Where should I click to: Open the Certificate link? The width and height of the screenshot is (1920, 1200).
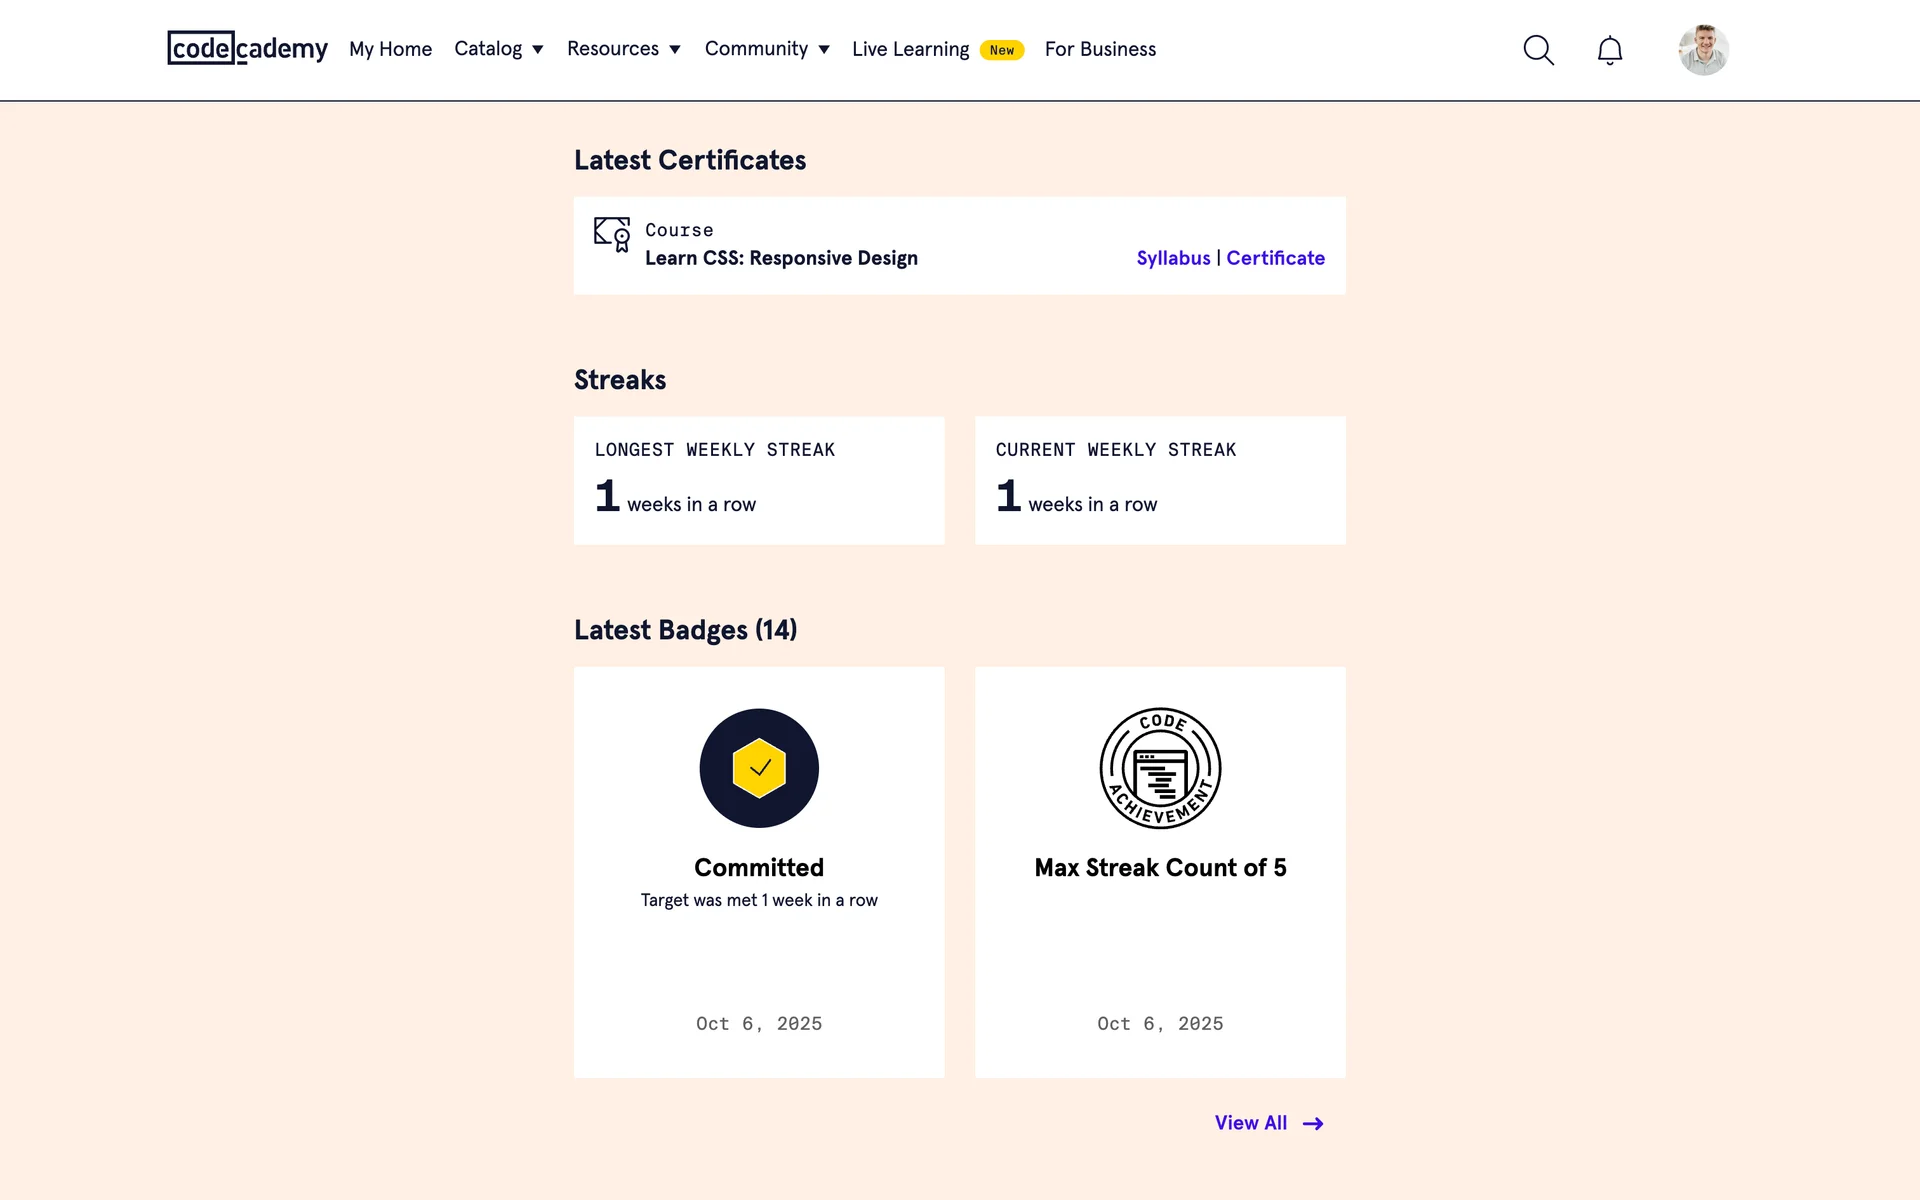pyautogui.click(x=1275, y=258)
